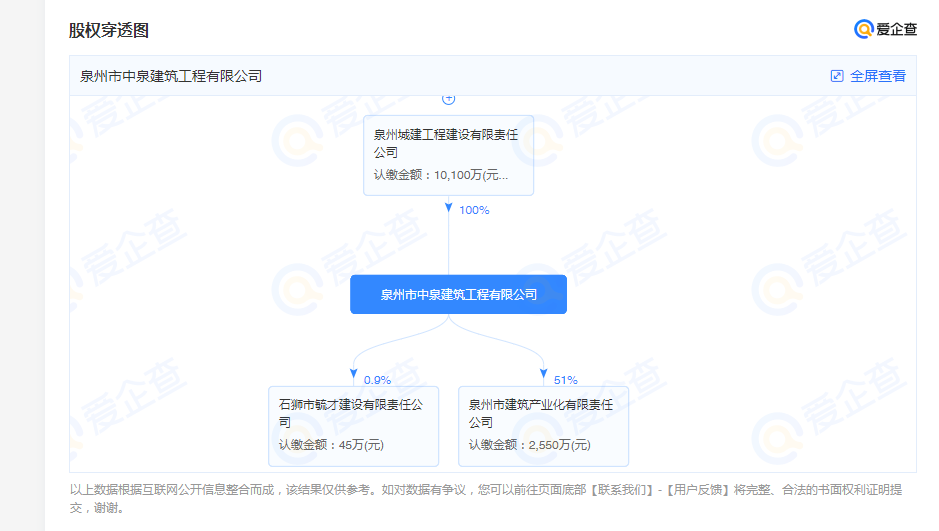Click 认缴金额：10,100万 text
939x531 pixels.
click(441, 175)
